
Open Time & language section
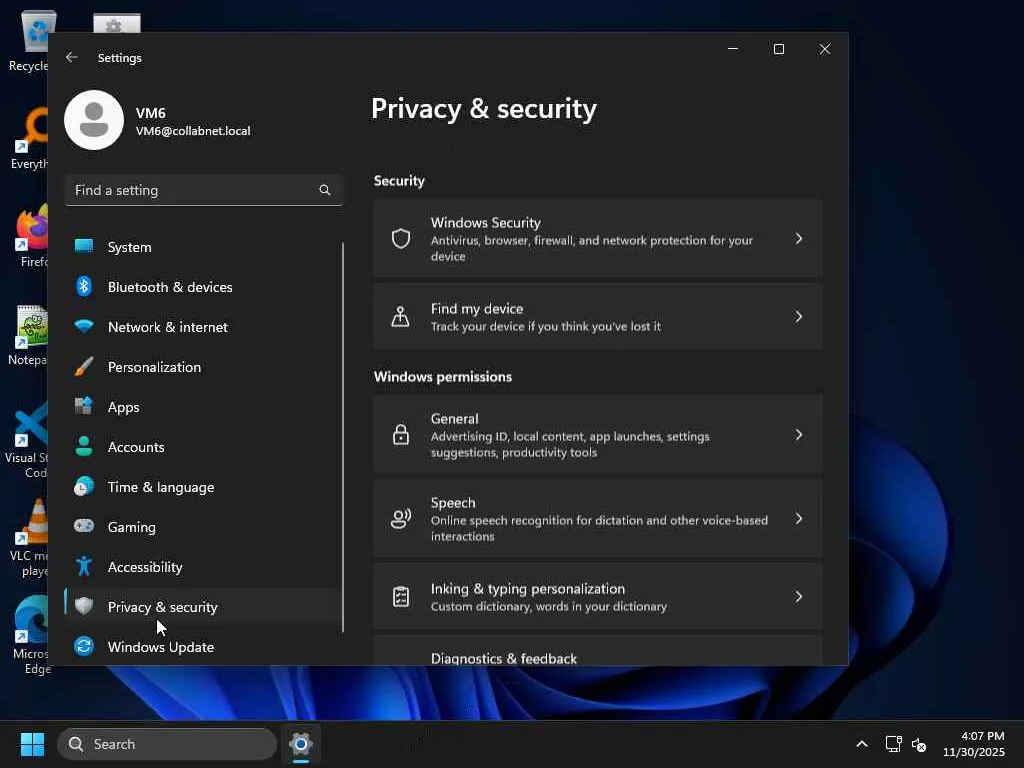click(x=202, y=487)
